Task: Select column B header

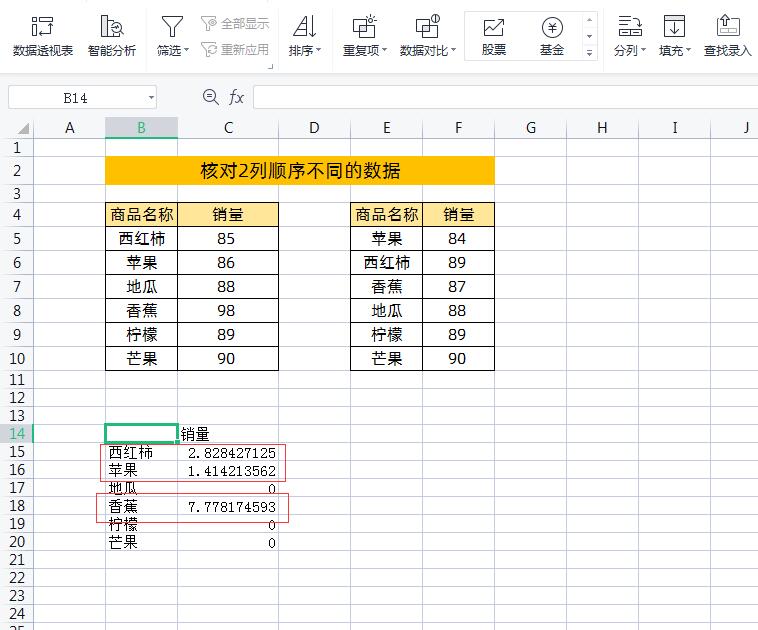Action: click(x=141, y=128)
